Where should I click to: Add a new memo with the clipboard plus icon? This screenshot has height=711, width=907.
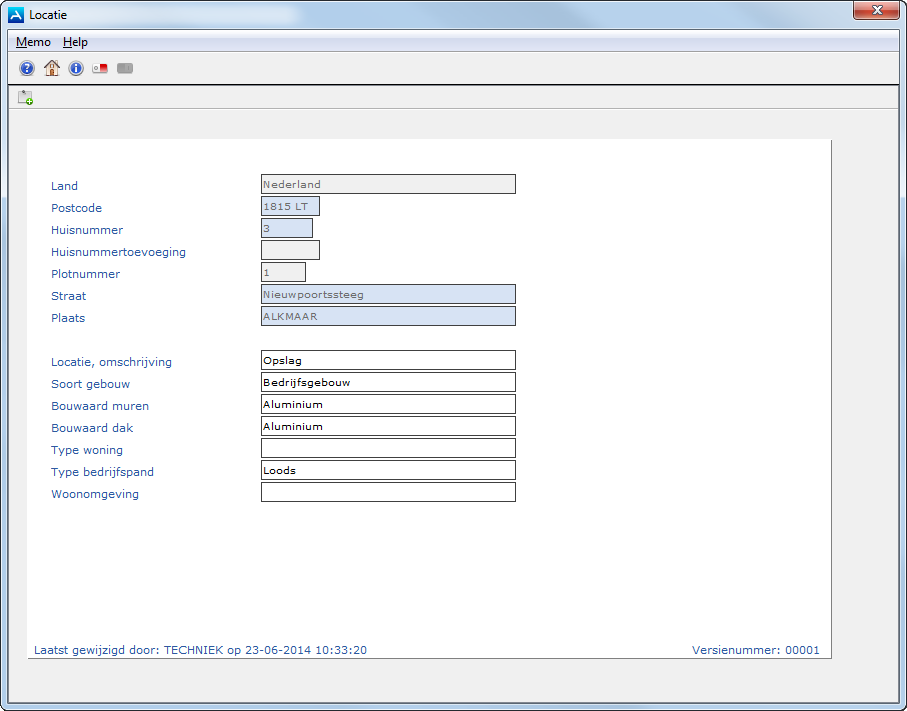(x=26, y=97)
